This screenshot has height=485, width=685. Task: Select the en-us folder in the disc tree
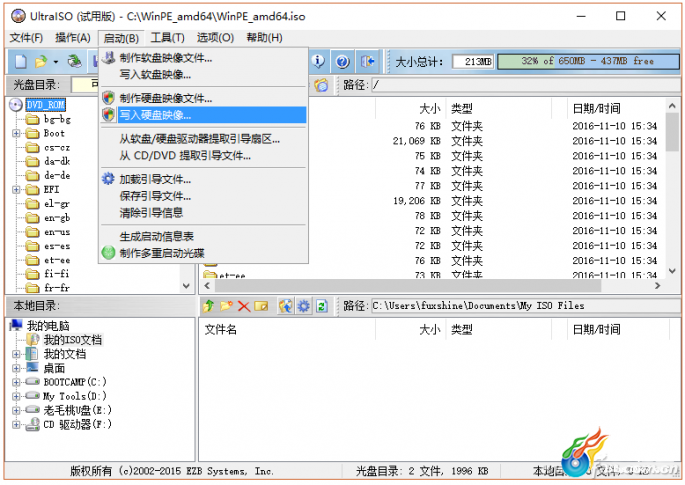(57, 232)
